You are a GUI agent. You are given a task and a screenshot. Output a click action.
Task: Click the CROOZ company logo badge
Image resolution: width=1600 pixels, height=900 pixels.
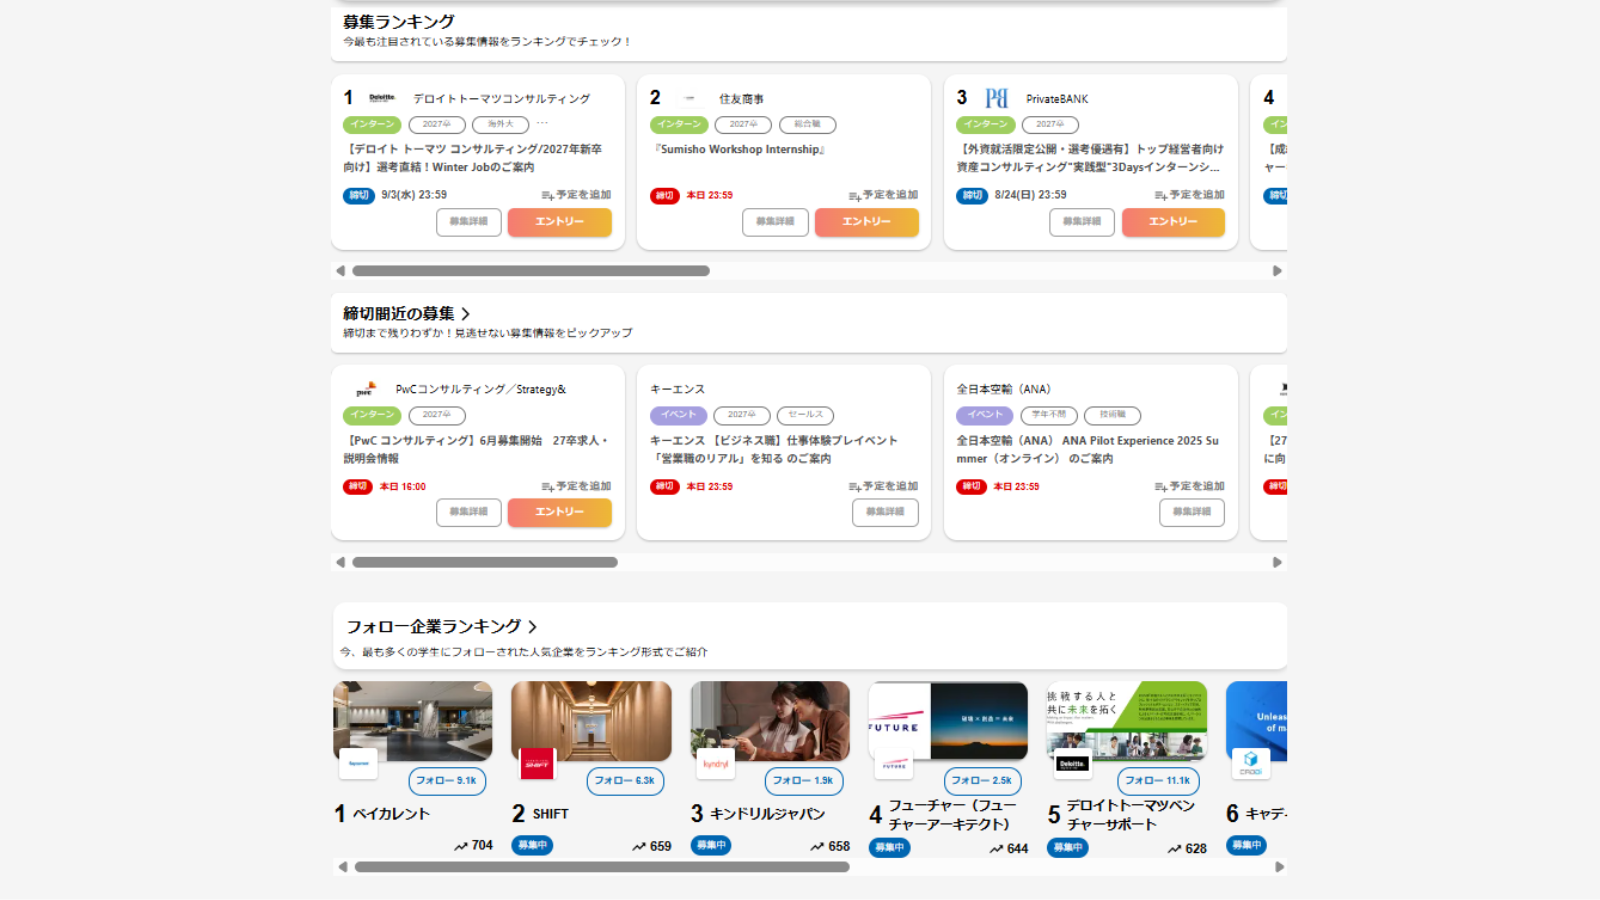pyautogui.click(x=1251, y=764)
